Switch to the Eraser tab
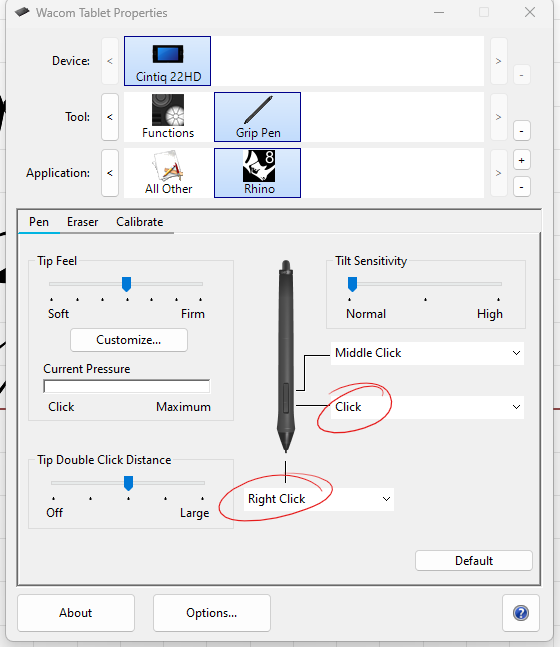Screen dimensions: 560x647 click(x=83, y=222)
